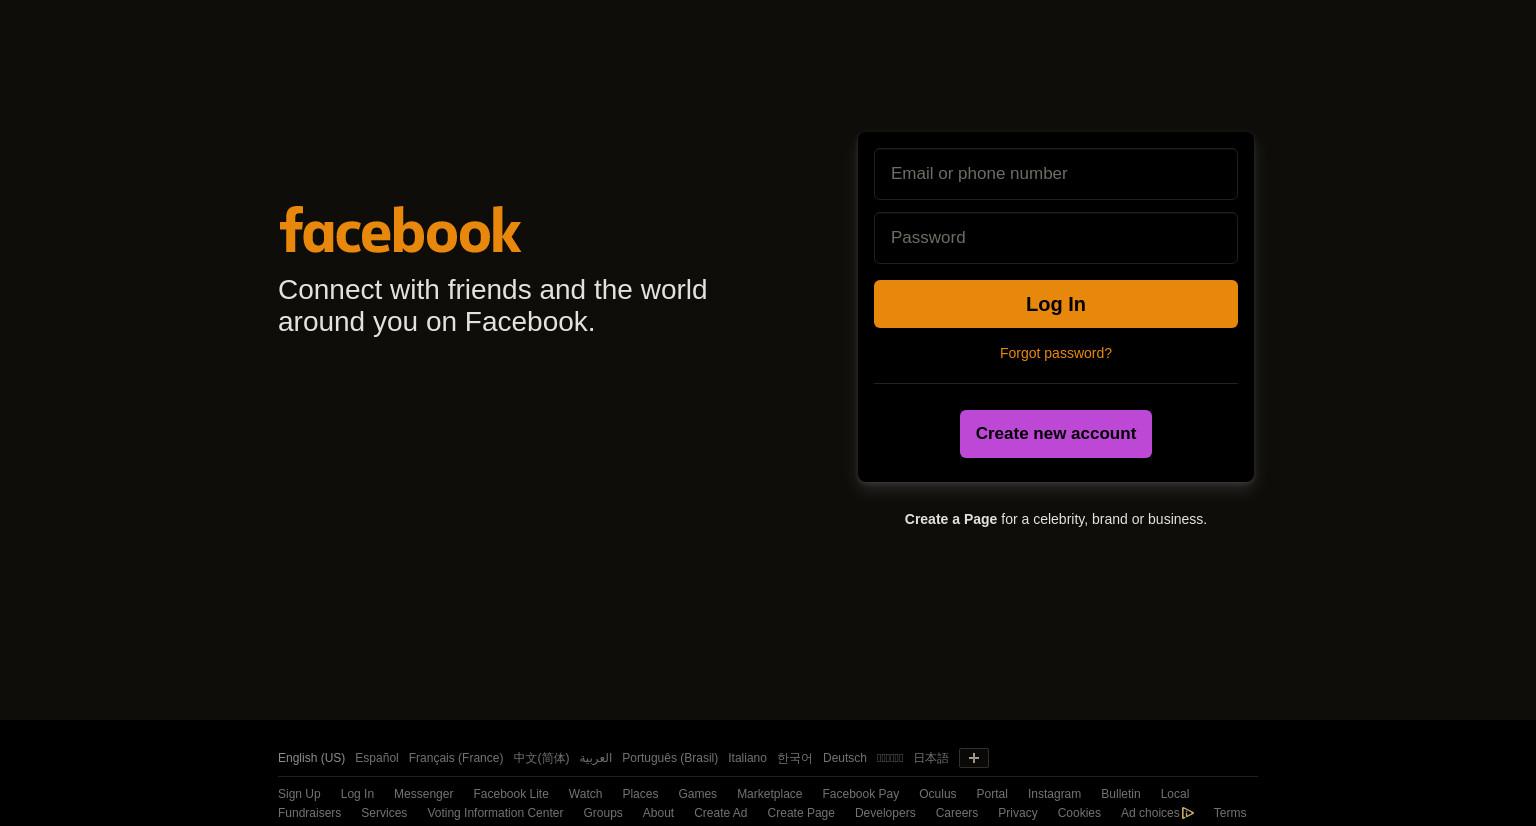Image resolution: width=1536 pixels, height=826 pixels.
Task: Open the Facebook Pay link
Action: (x=860, y=794)
